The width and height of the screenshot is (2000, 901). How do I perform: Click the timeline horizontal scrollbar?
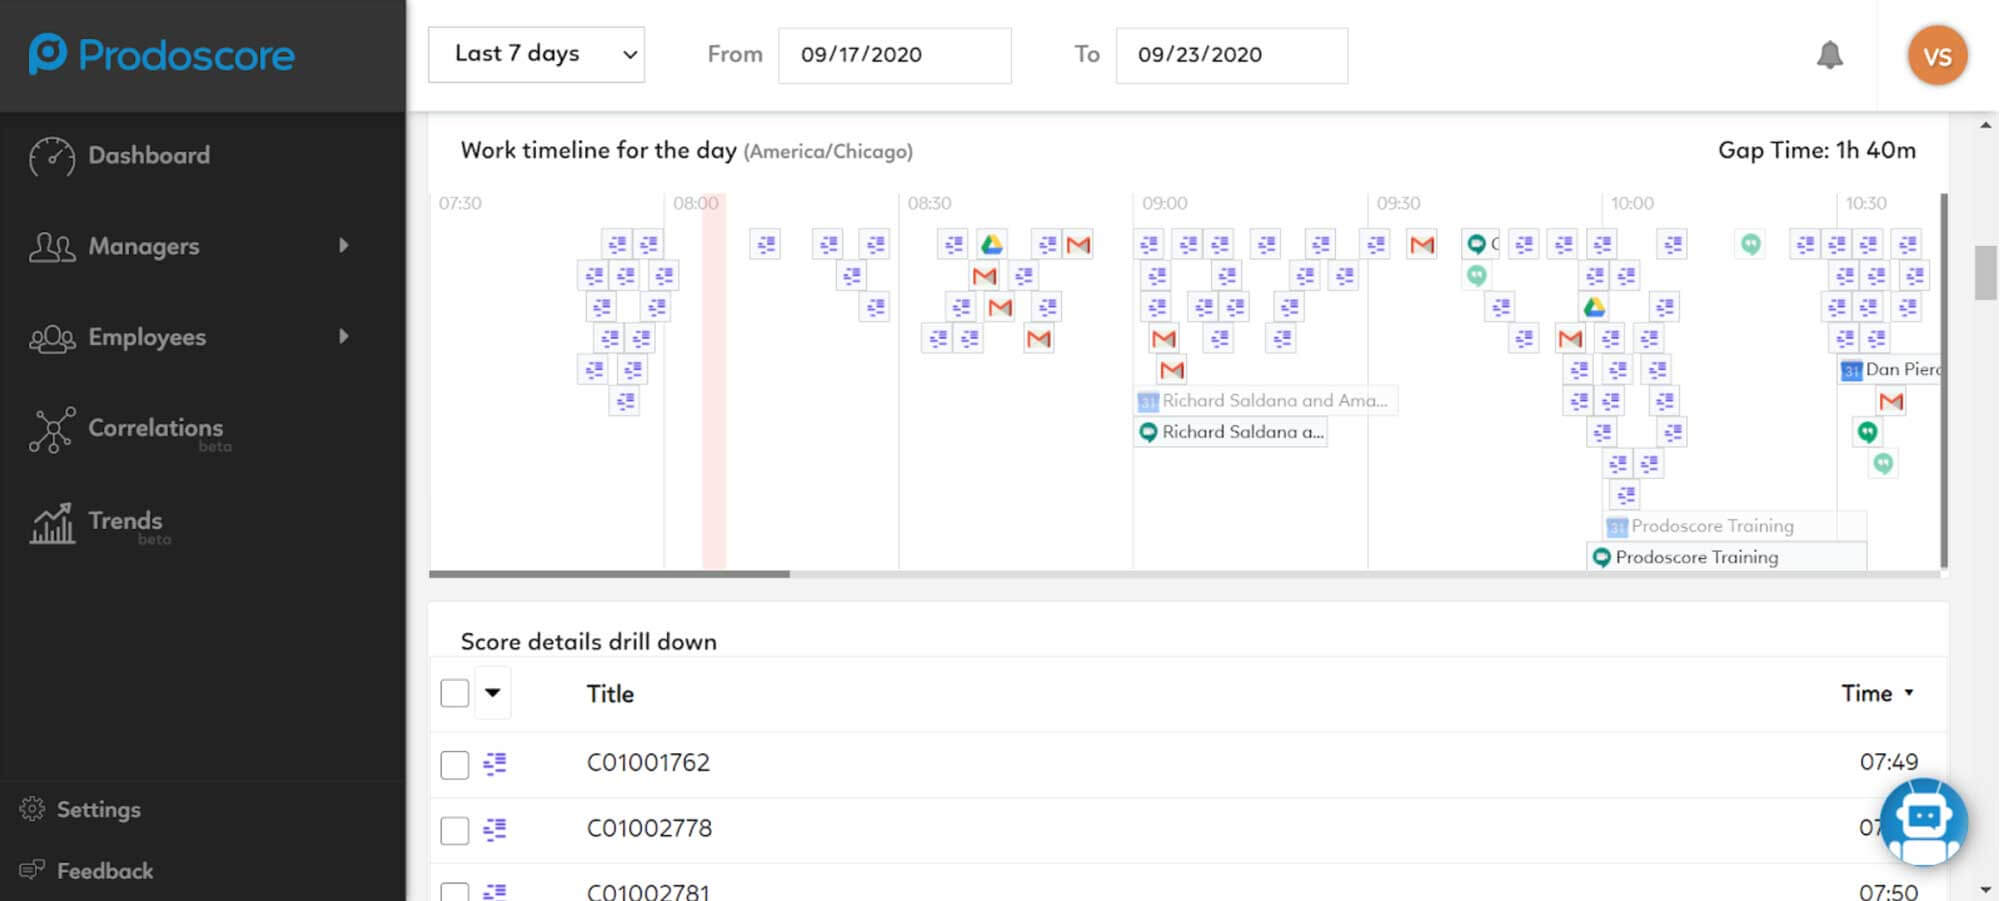609,574
